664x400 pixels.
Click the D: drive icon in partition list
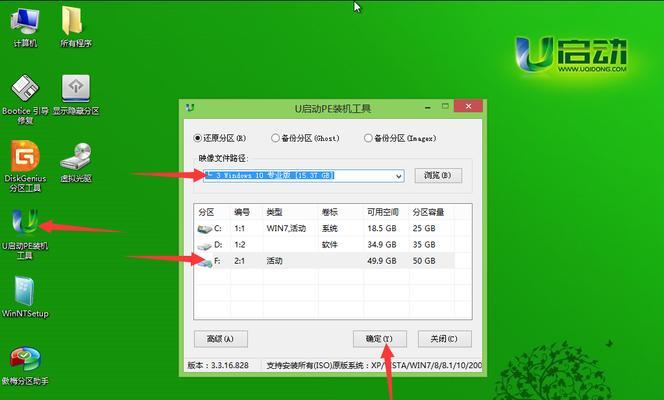coord(205,245)
